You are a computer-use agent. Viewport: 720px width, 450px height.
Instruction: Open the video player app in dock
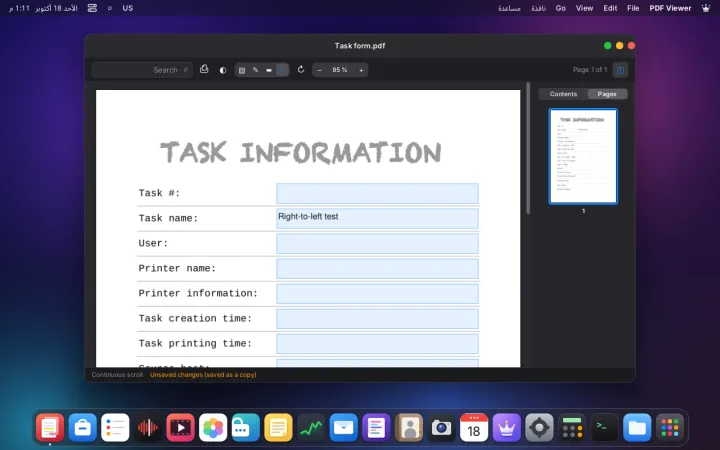(180, 428)
